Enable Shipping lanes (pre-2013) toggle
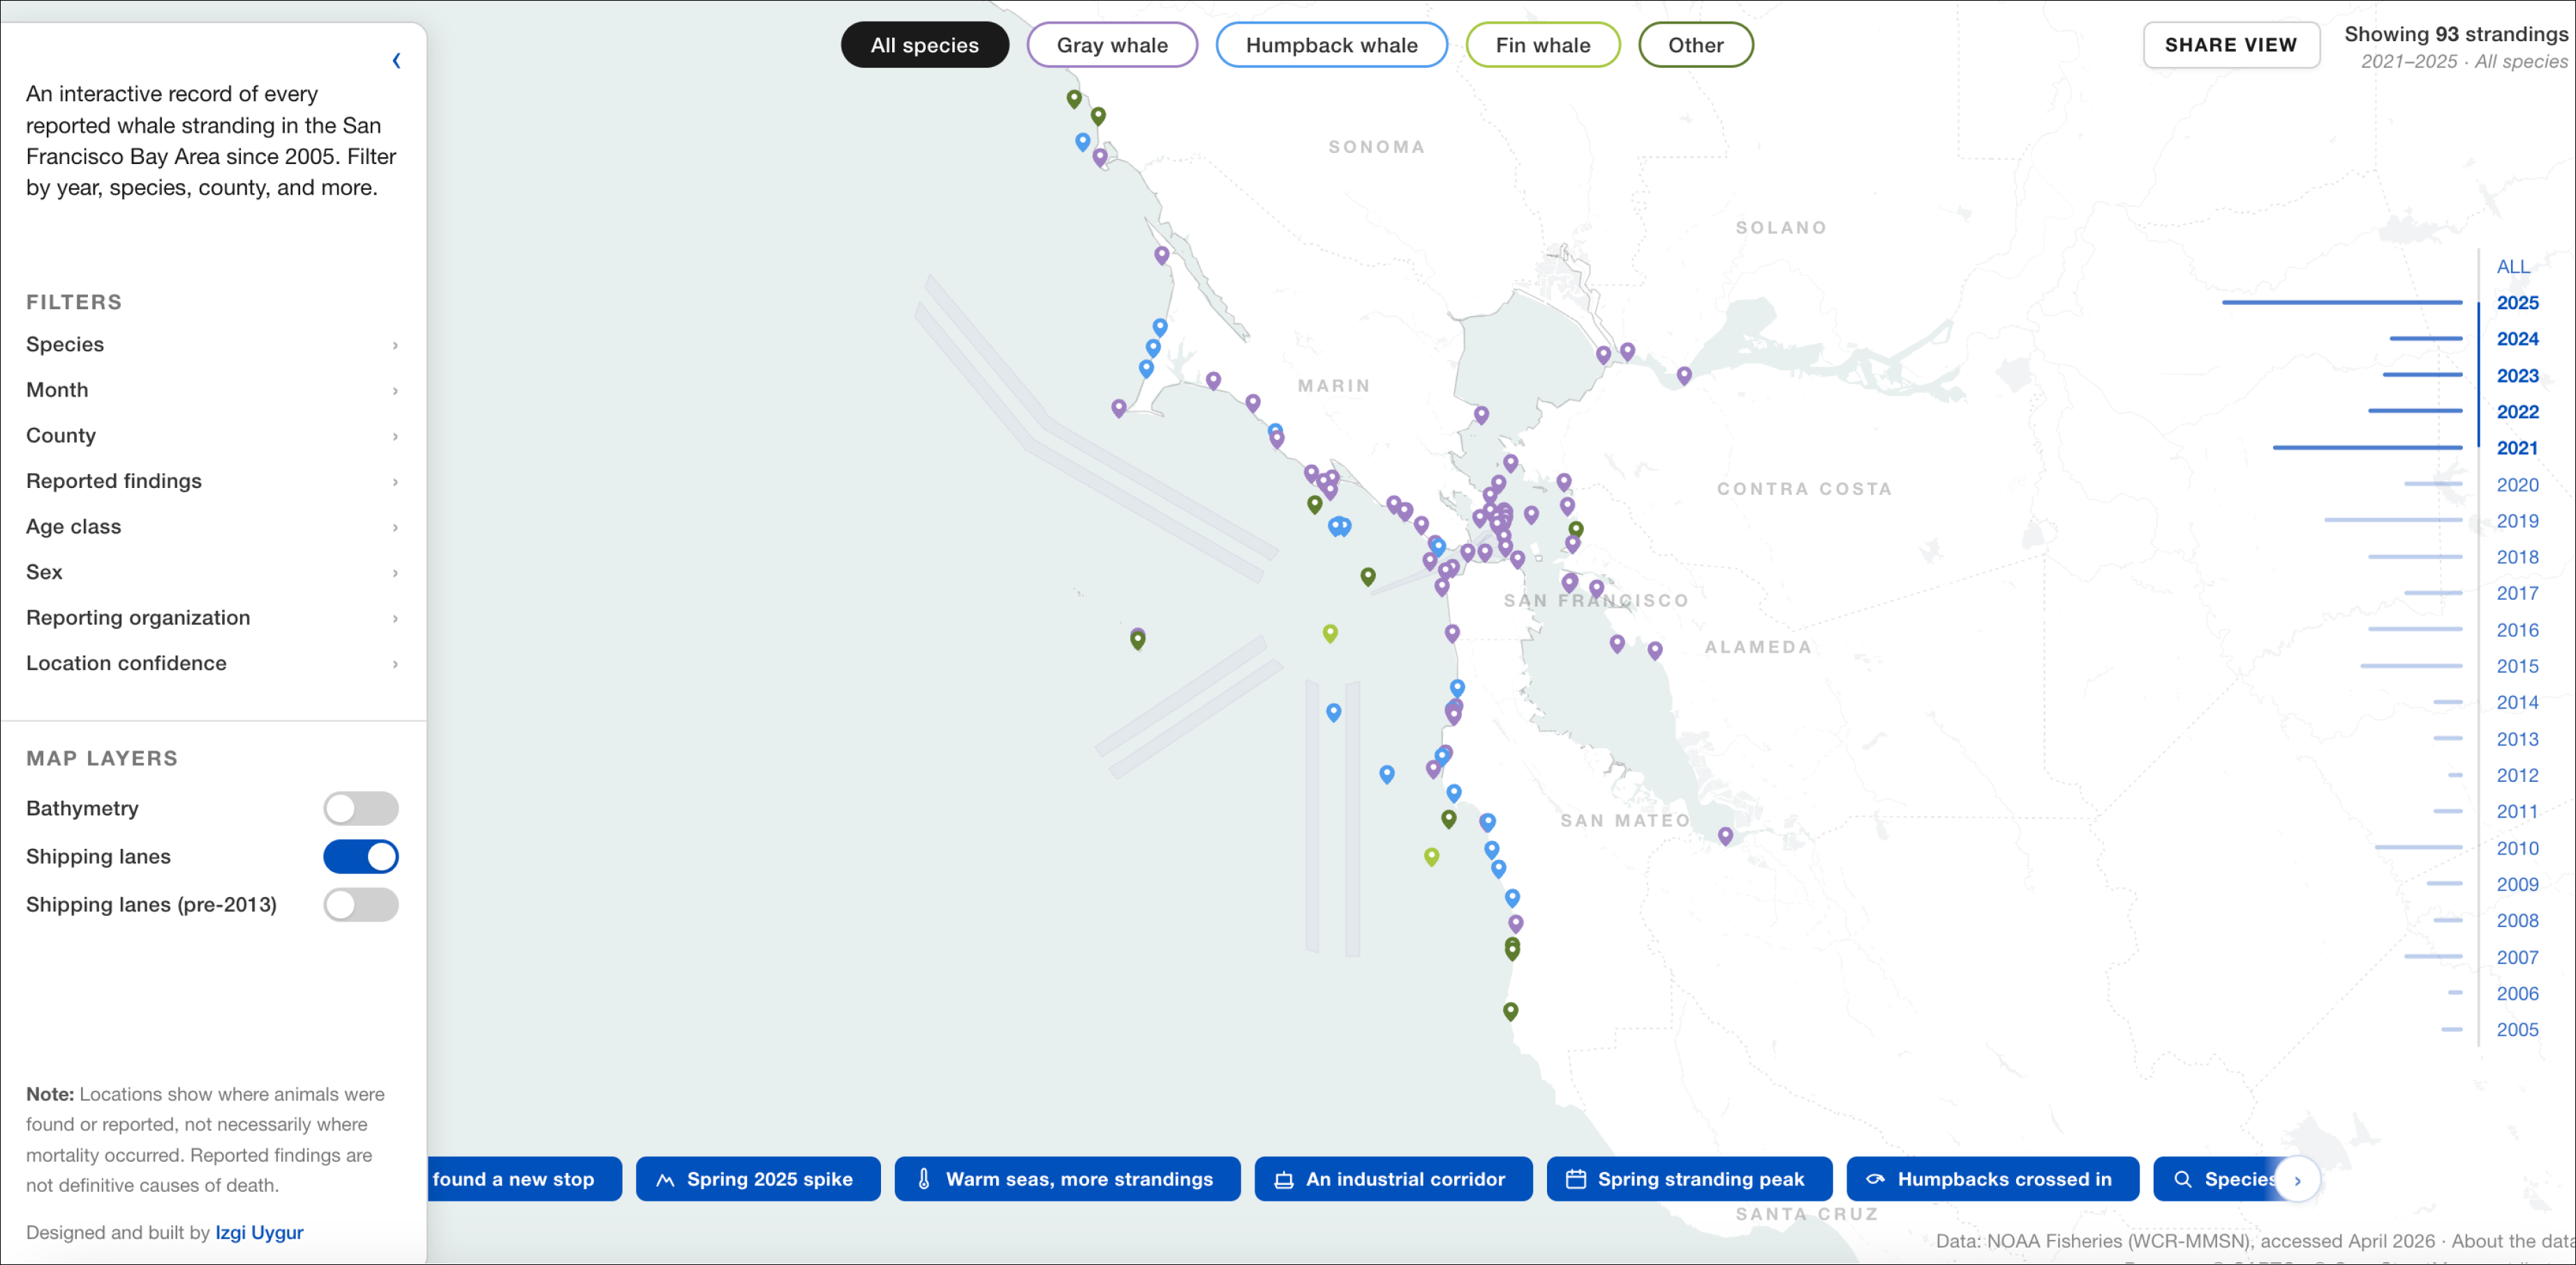The width and height of the screenshot is (2576, 1265). 360,904
